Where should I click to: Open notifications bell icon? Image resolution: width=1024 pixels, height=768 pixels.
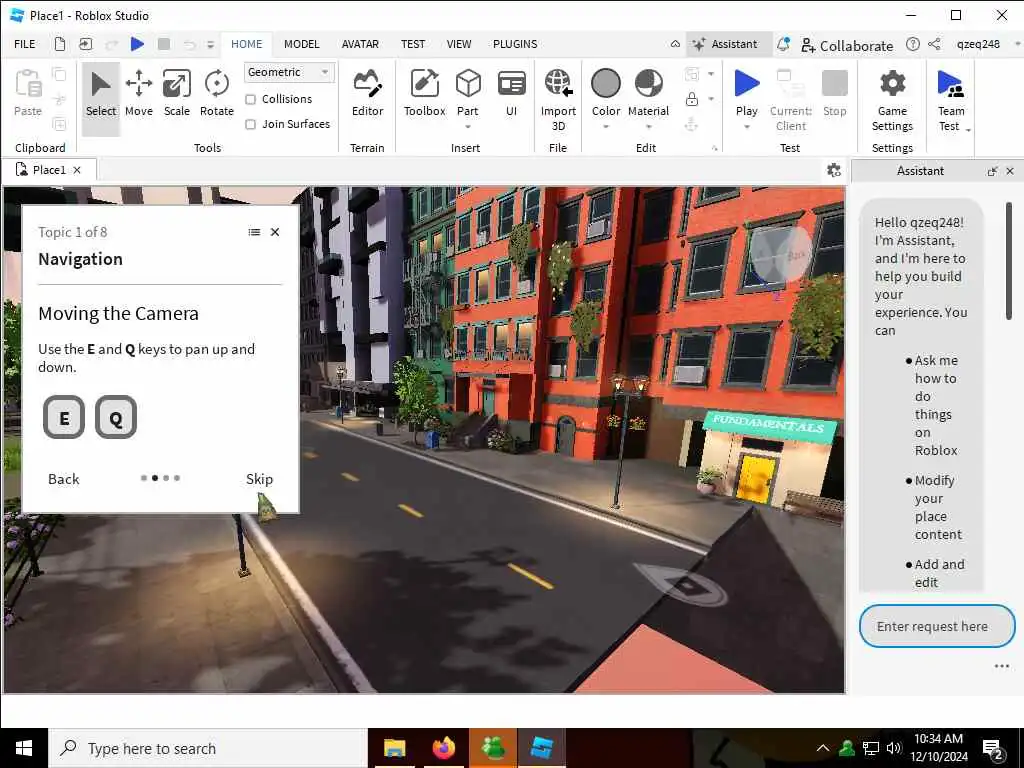click(x=783, y=44)
